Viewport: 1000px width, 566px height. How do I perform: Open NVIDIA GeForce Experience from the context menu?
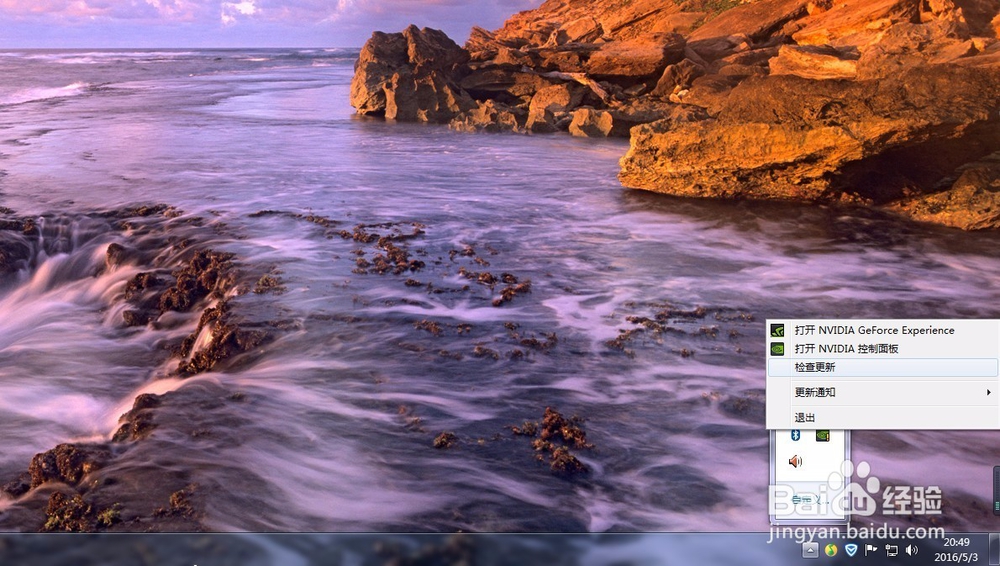tap(883, 330)
